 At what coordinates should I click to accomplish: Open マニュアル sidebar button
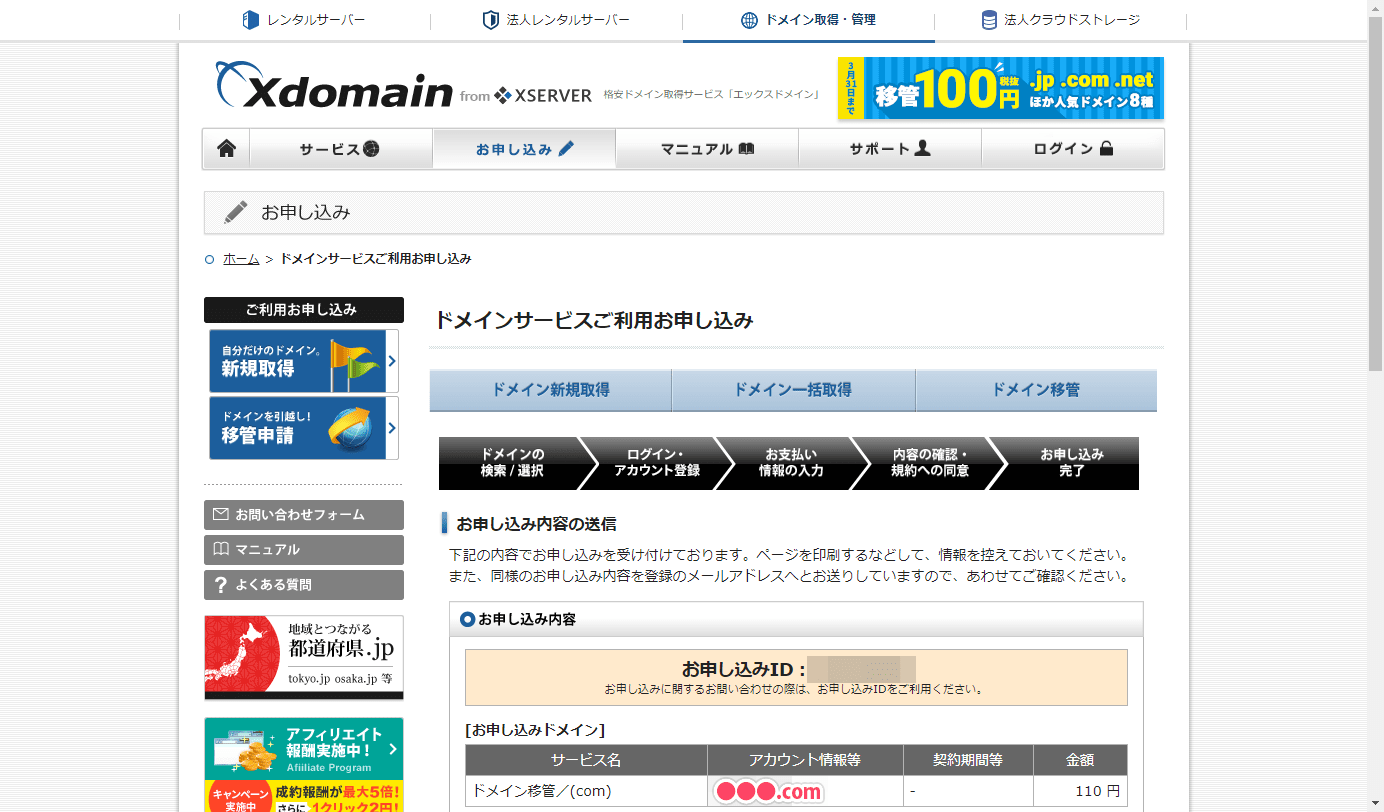(303, 550)
